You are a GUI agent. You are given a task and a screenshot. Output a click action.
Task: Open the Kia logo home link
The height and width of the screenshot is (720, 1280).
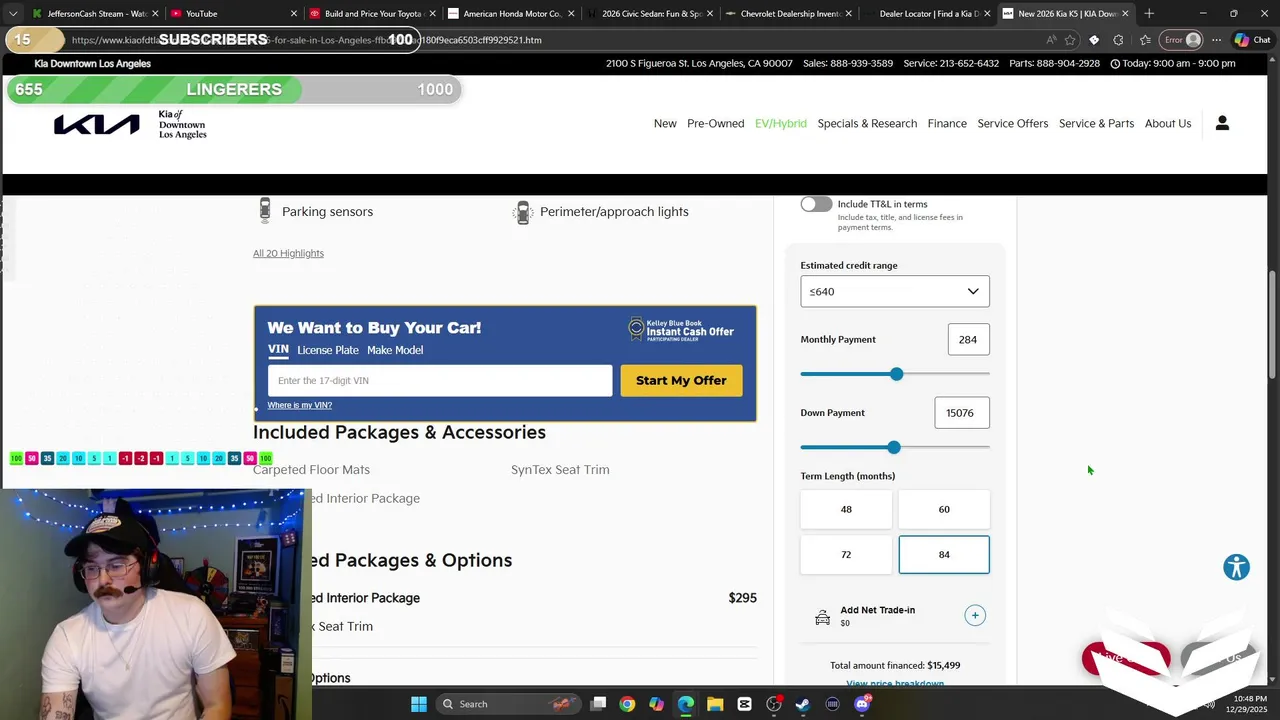pyautogui.click(x=97, y=124)
